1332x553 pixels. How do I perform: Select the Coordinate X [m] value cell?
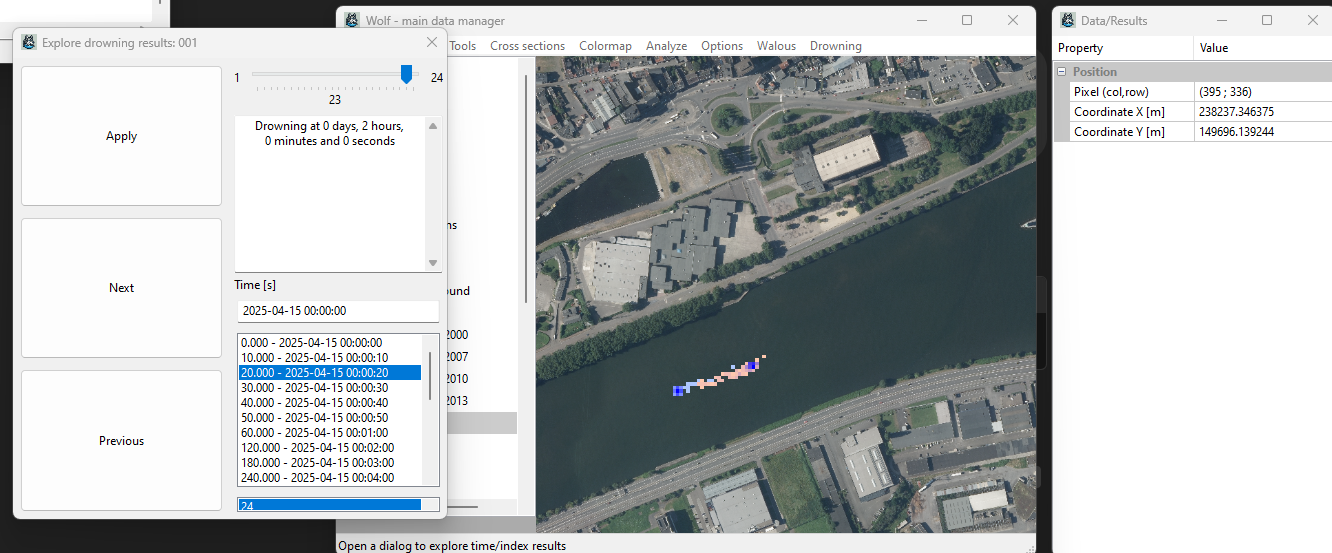pyautogui.click(x=1260, y=112)
